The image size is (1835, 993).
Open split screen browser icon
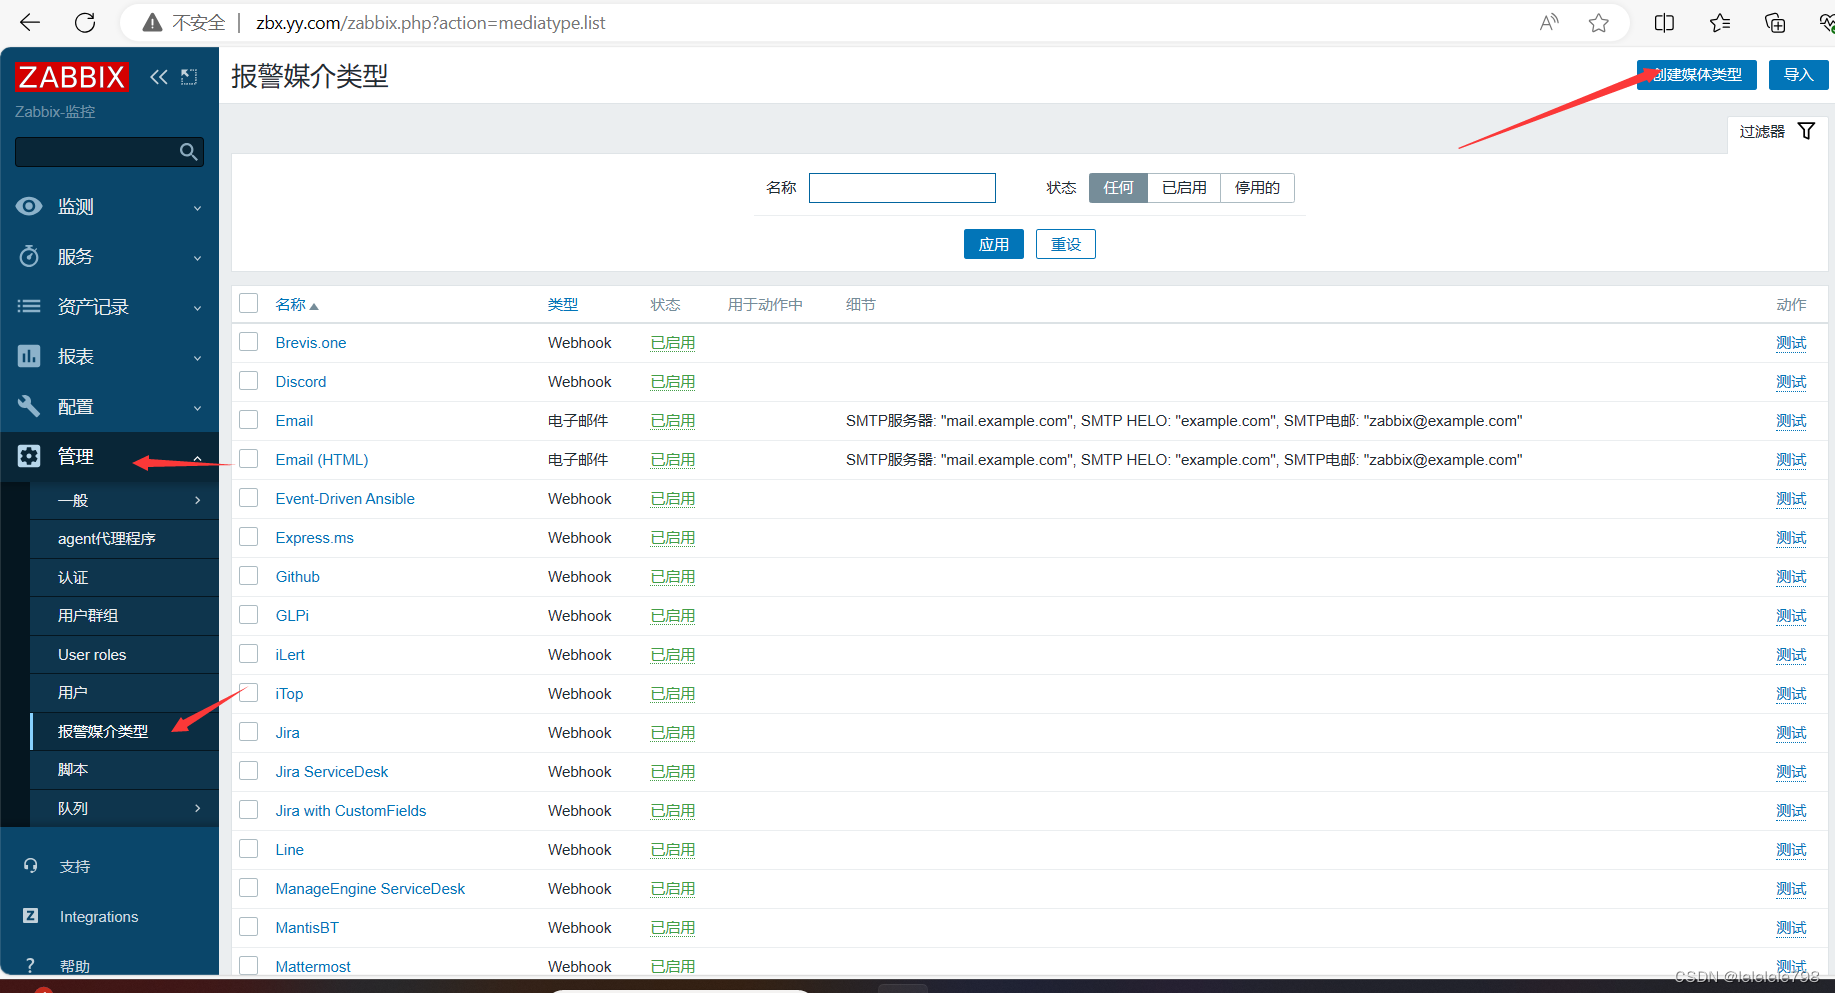[1664, 22]
